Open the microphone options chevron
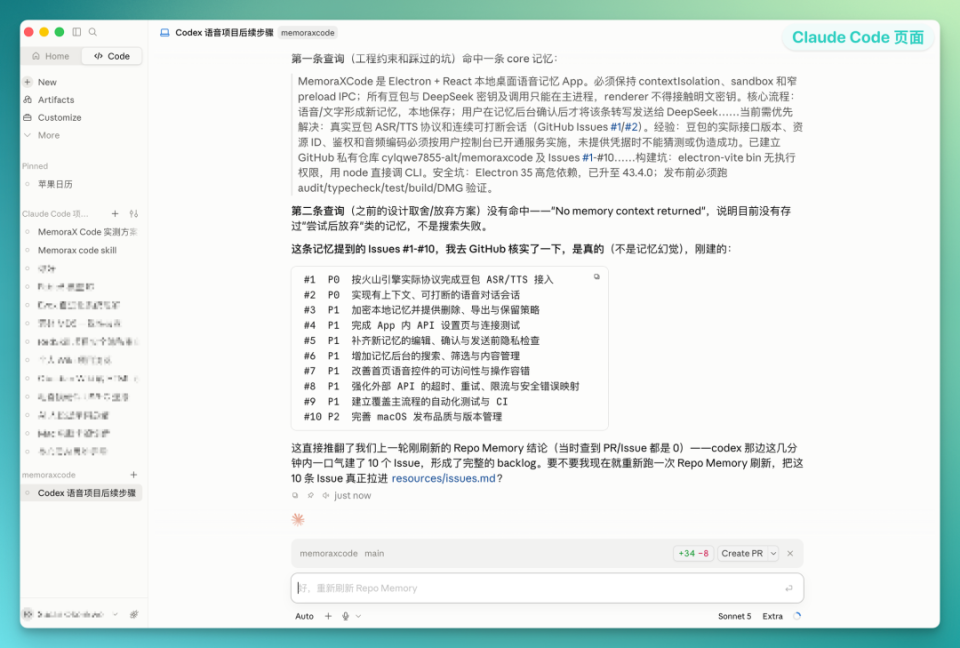The width and height of the screenshot is (960, 648). (358, 616)
